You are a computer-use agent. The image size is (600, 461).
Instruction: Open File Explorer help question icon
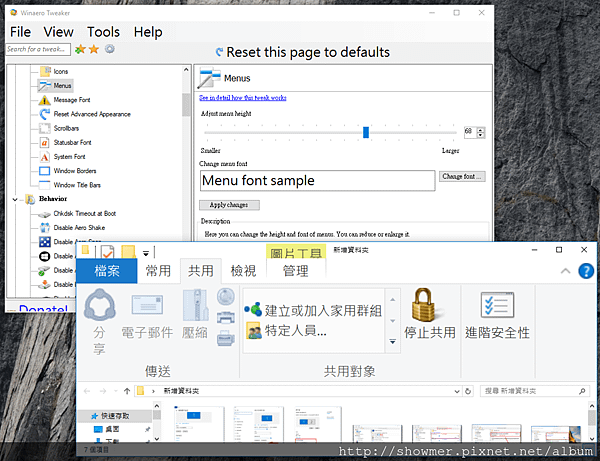[x=586, y=271]
